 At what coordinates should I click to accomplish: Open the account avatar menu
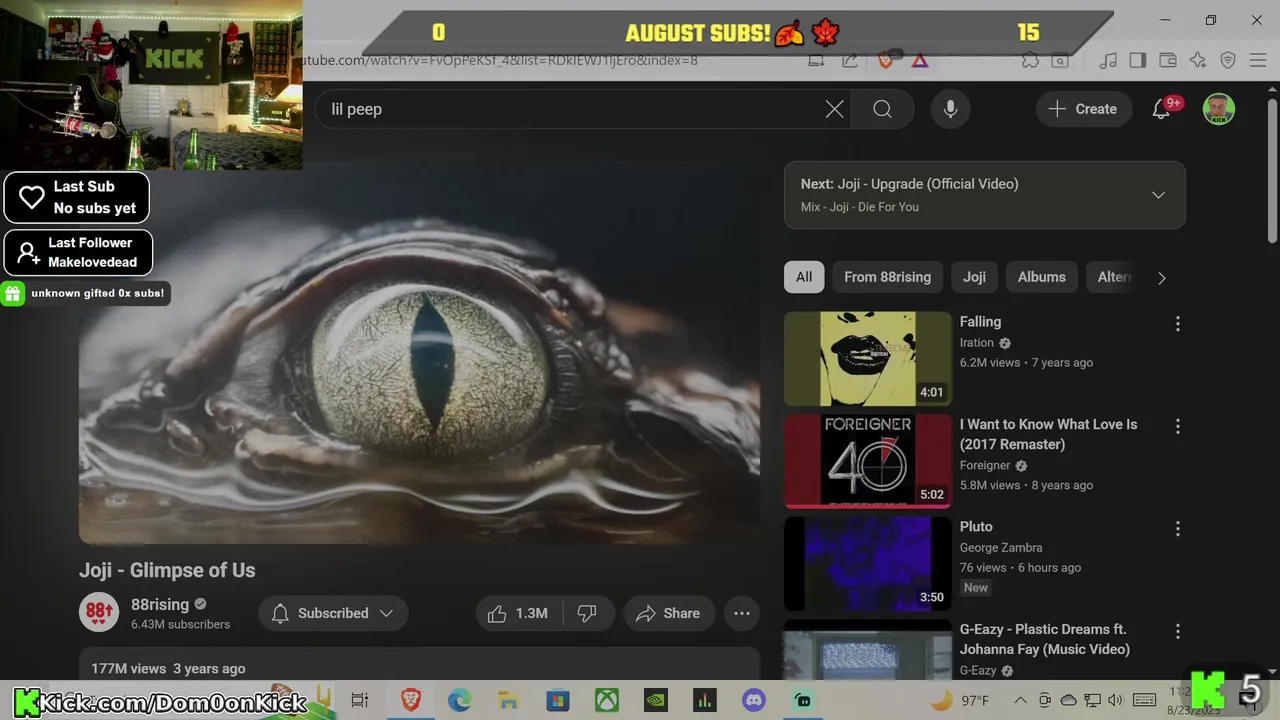pos(1218,109)
